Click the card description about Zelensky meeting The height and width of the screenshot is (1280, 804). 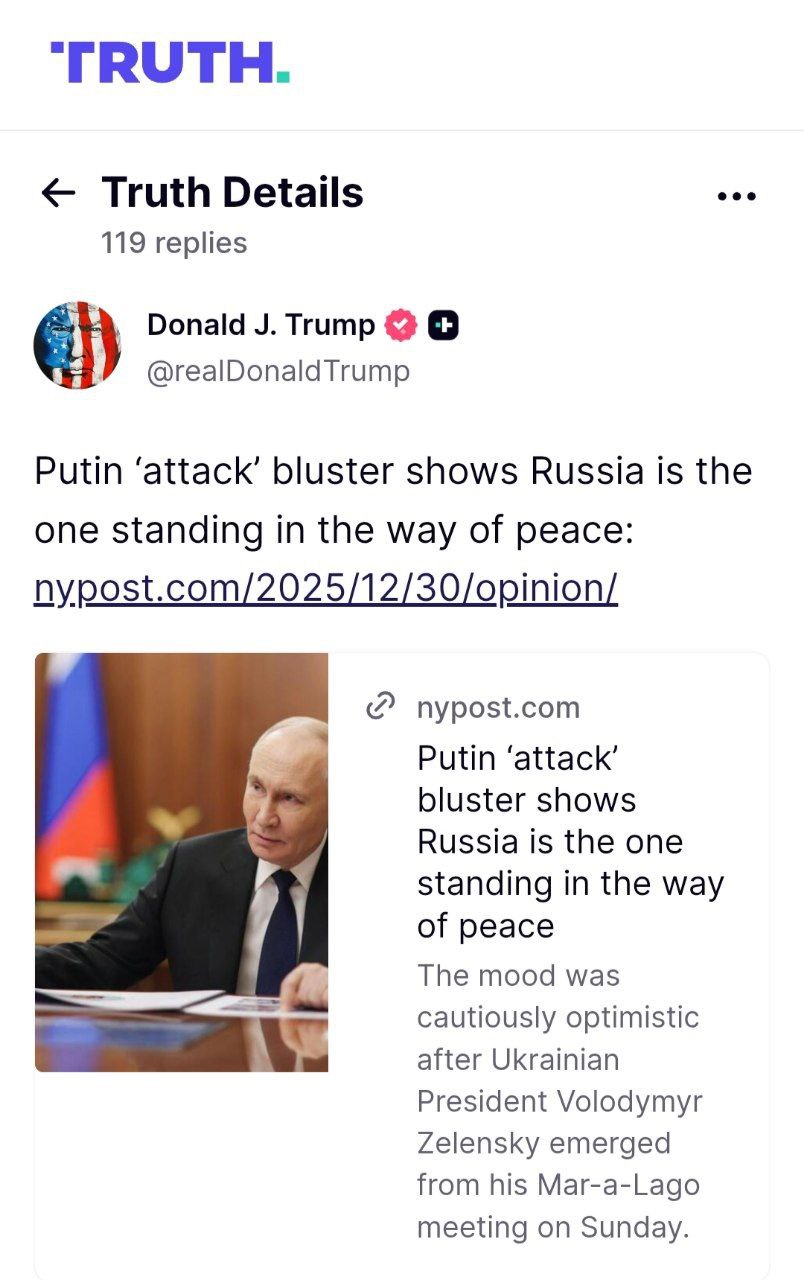coord(560,1100)
